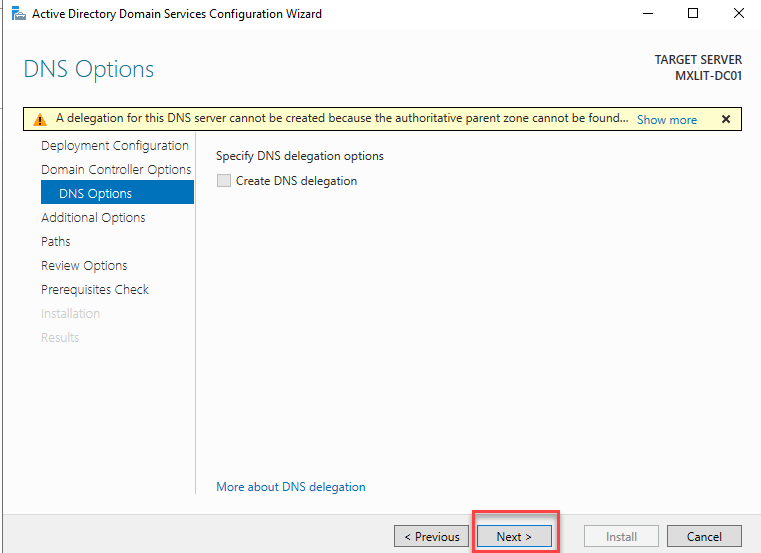Jump to Review Options step
Viewport: 761px width, 553px height.
pyautogui.click(x=84, y=266)
